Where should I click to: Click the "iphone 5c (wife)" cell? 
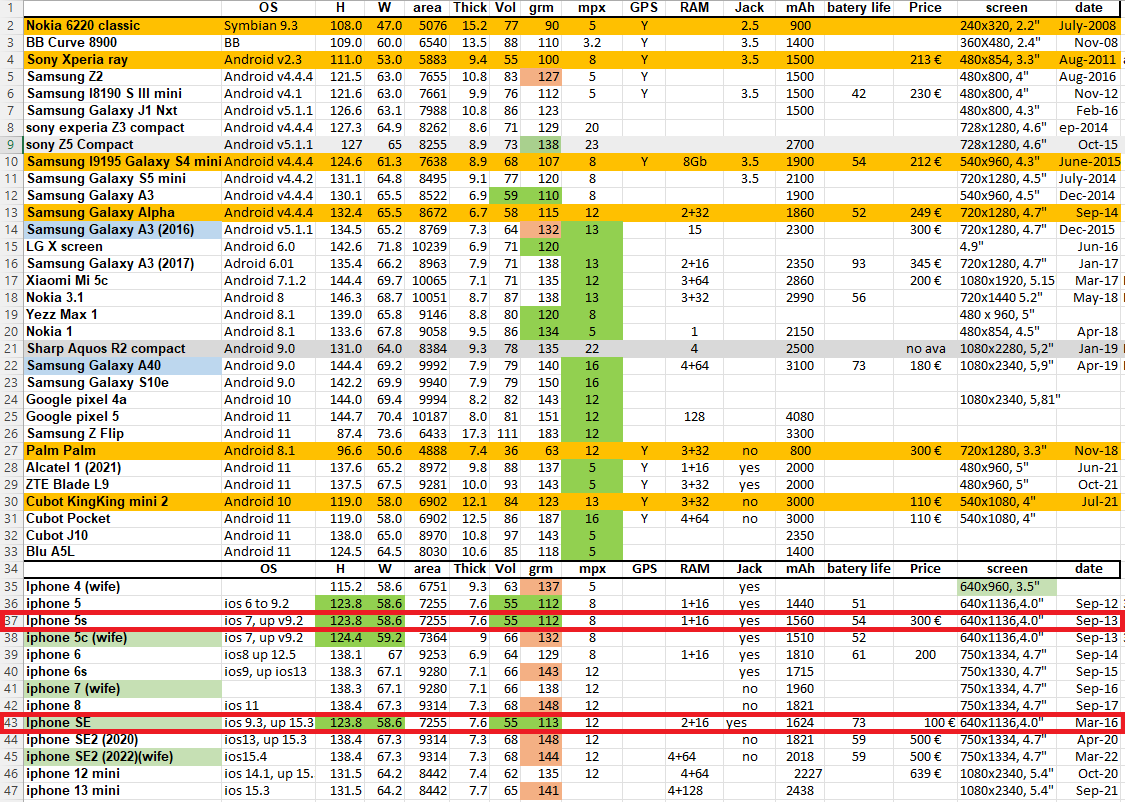[123, 638]
